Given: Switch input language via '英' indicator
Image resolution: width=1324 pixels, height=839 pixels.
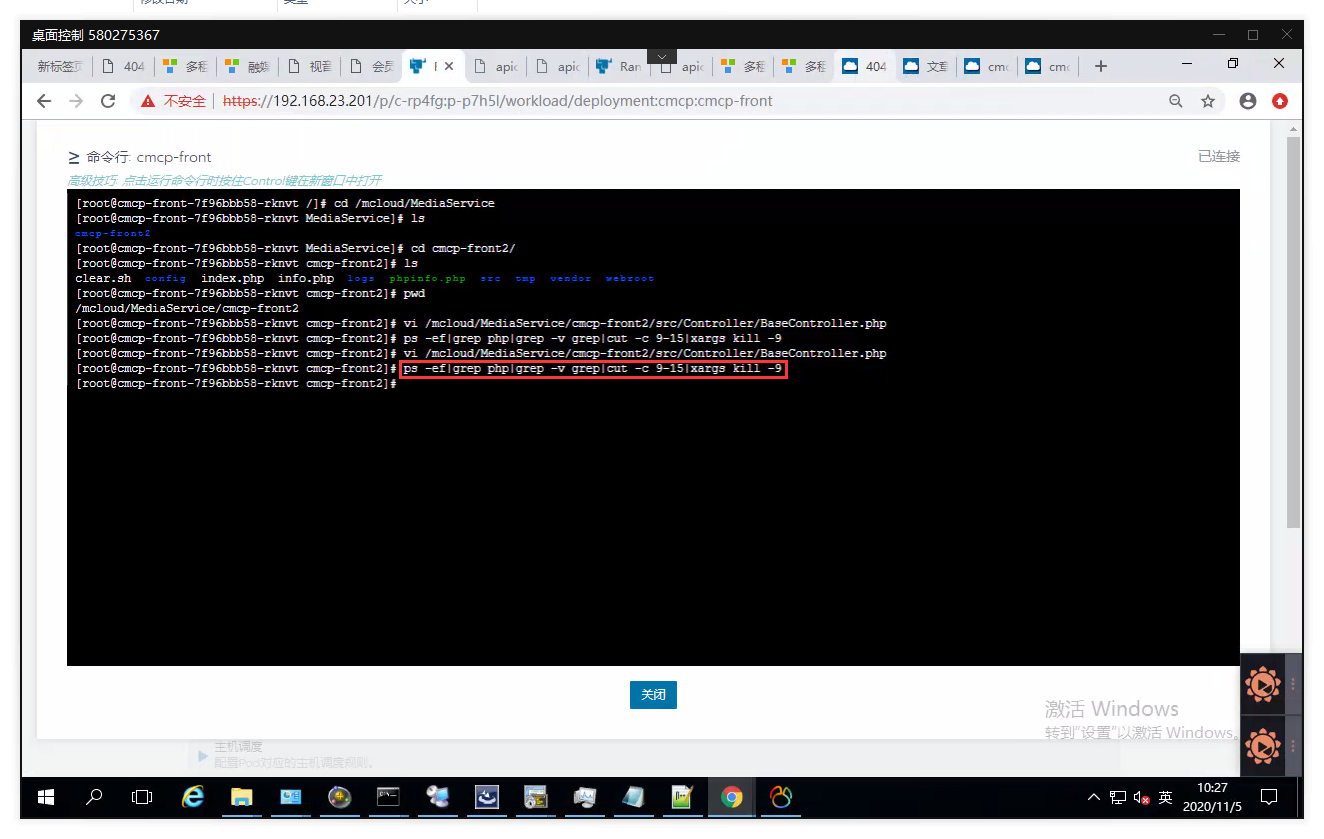Looking at the screenshot, I should tap(1166, 798).
